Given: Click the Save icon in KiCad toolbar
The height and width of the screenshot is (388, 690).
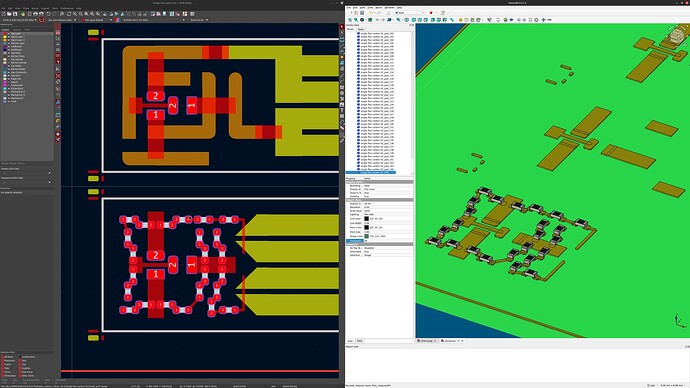Looking at the screenshot, I should [x=15, y=14].
